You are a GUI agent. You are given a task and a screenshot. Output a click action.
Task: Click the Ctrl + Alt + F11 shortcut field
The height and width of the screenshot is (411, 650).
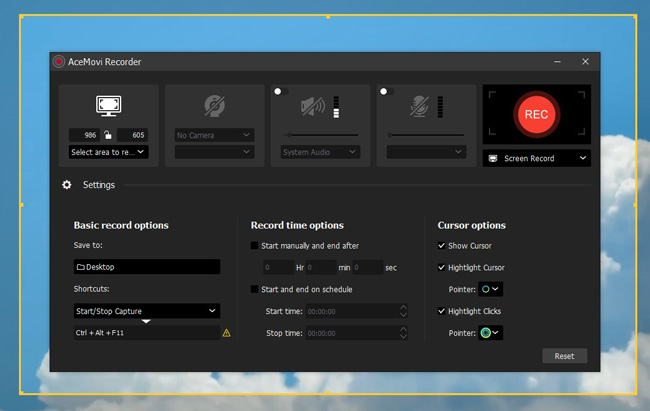pos(147,333)
